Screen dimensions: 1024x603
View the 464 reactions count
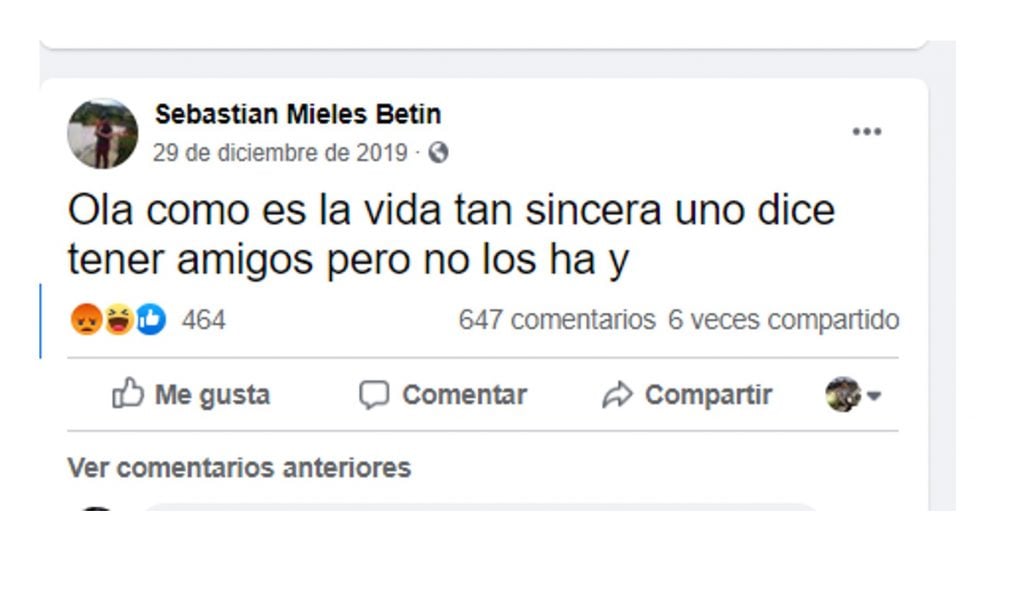pyautogui.click(x=203, y=320)
